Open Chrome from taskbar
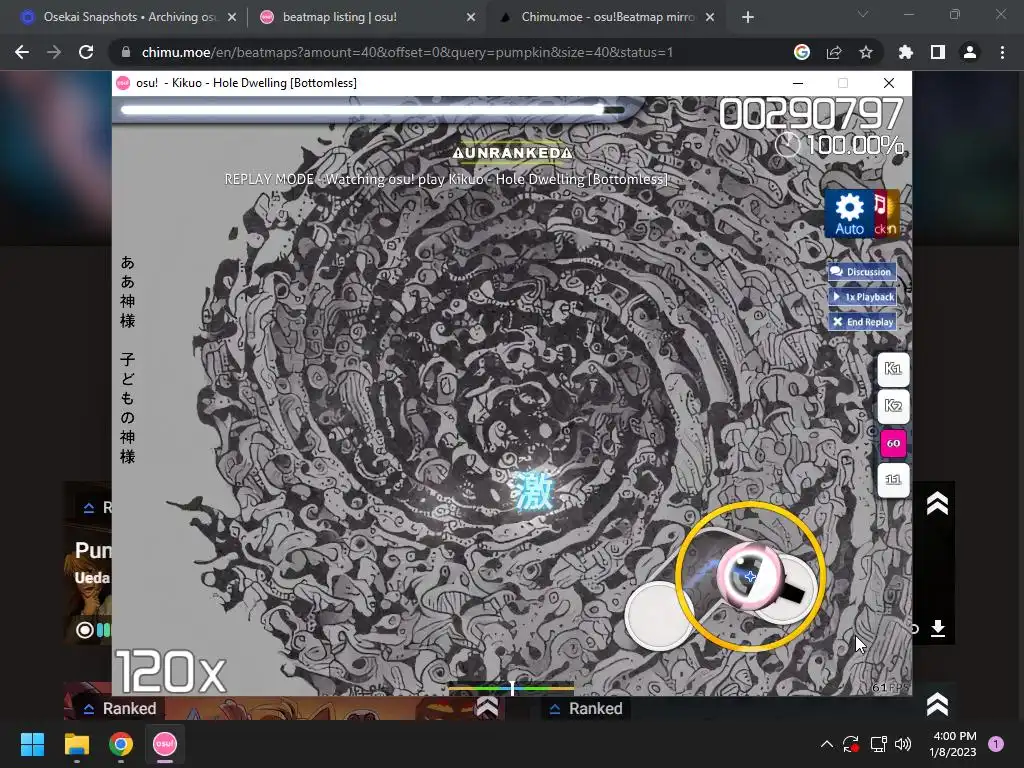Screen dimensions: 1024x768 (x=121, y=744)
